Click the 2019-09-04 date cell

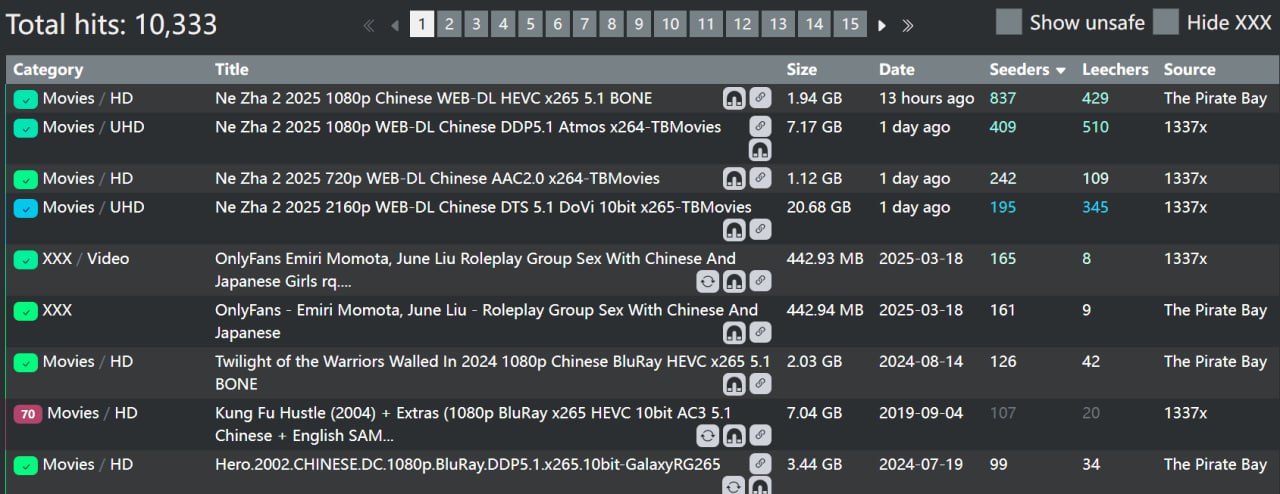(x=921, y=413)
